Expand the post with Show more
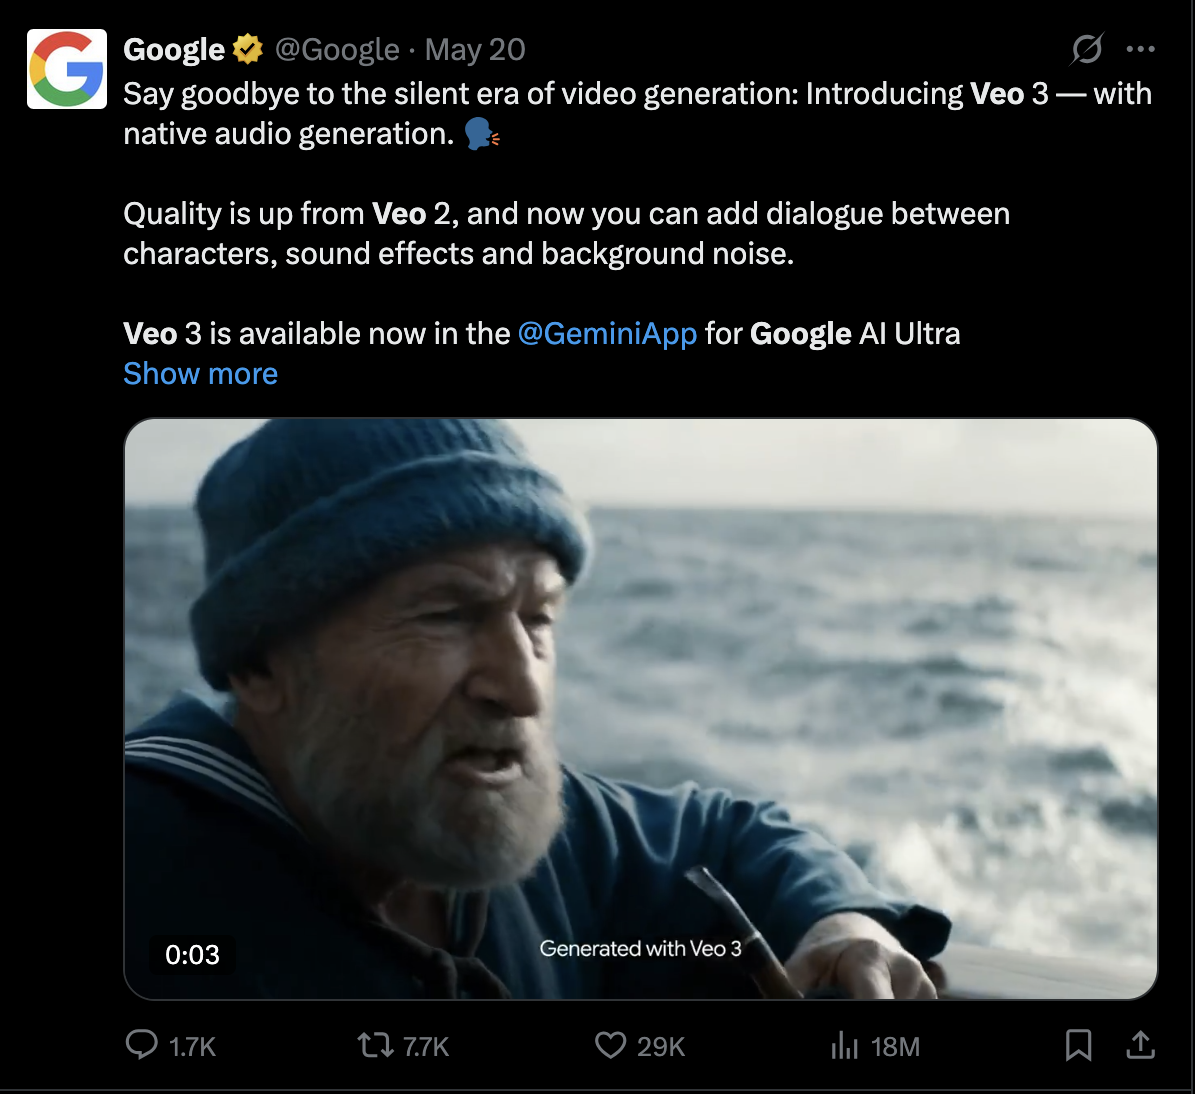 pos(200,373)
